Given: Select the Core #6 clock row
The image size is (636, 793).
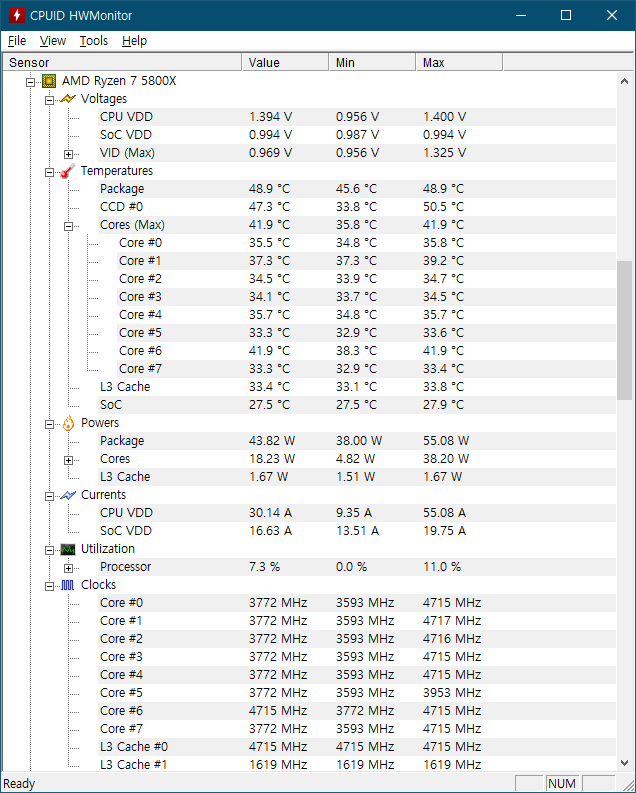Looking at the screenshot, I should [x=357, y=711].
